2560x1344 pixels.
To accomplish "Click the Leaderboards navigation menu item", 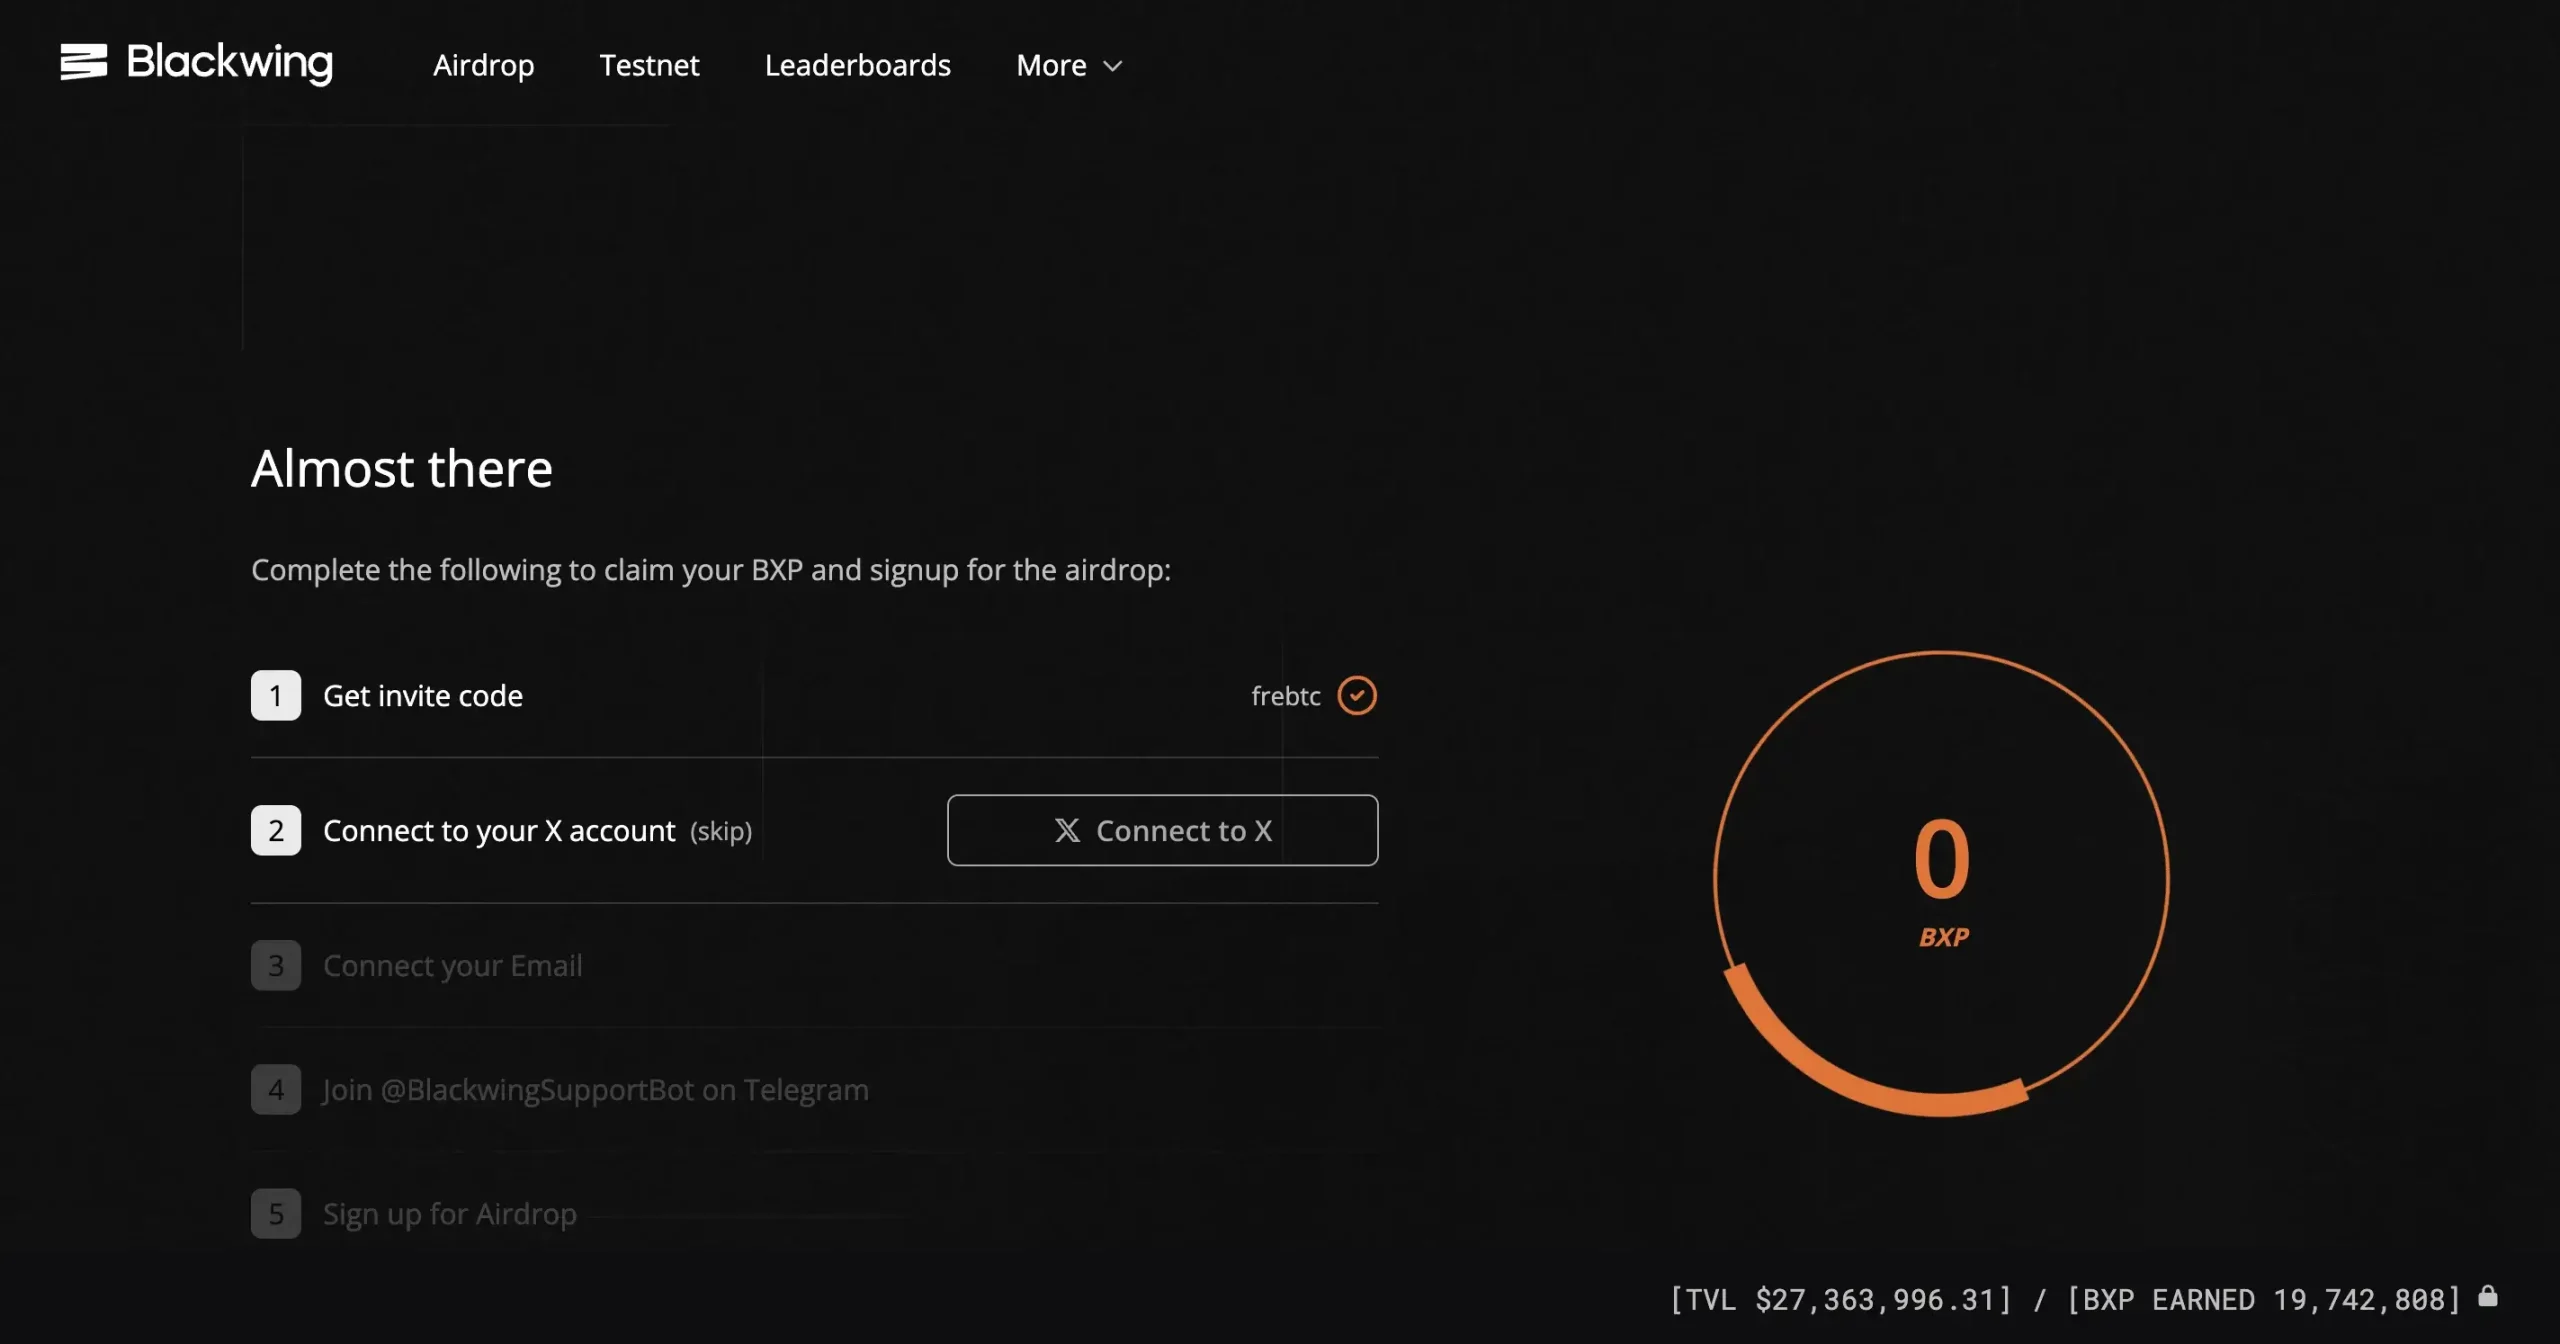I will click(x=857, y=63).
